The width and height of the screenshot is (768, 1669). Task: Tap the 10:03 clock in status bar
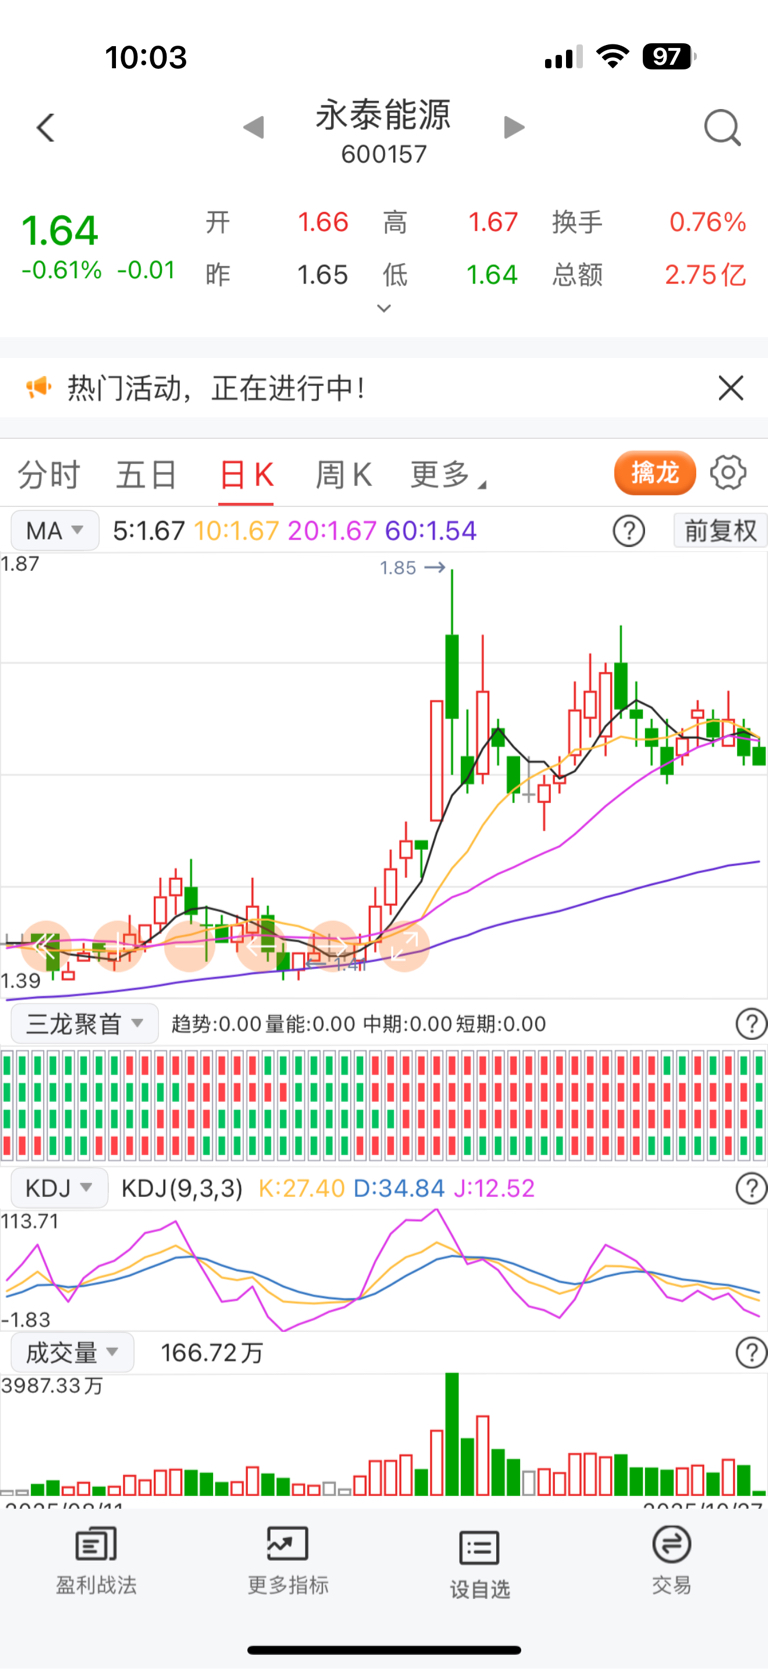(x=146, y=57)
